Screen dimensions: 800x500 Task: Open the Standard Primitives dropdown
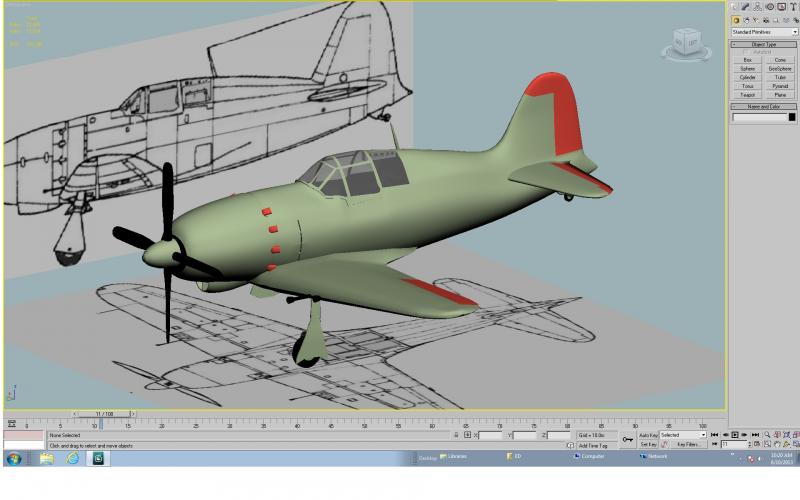coord(764,32)
